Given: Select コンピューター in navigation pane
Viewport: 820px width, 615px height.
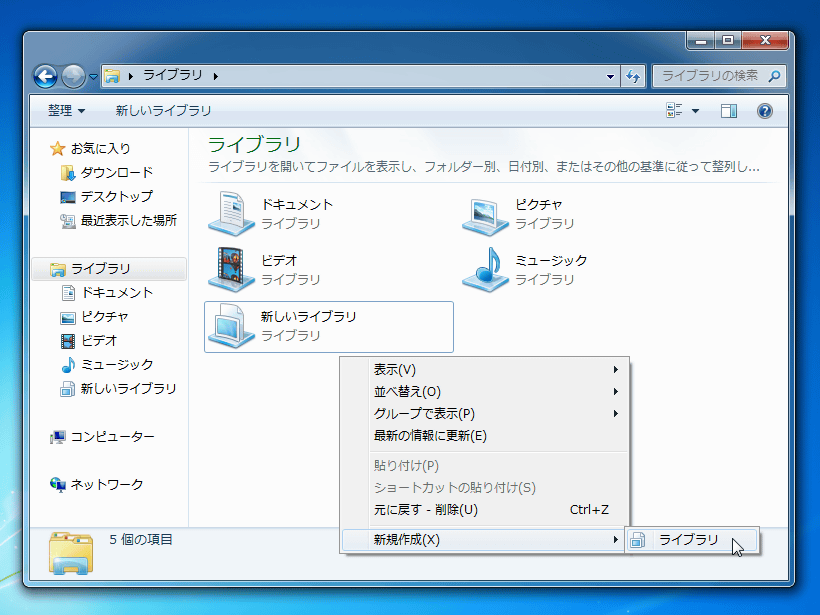Looking at the screenshot, I should pos(102,437).
